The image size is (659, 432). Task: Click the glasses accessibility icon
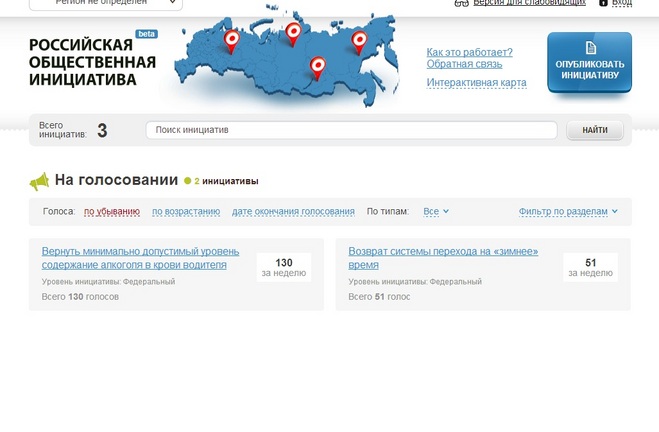[x=461, y=3]
